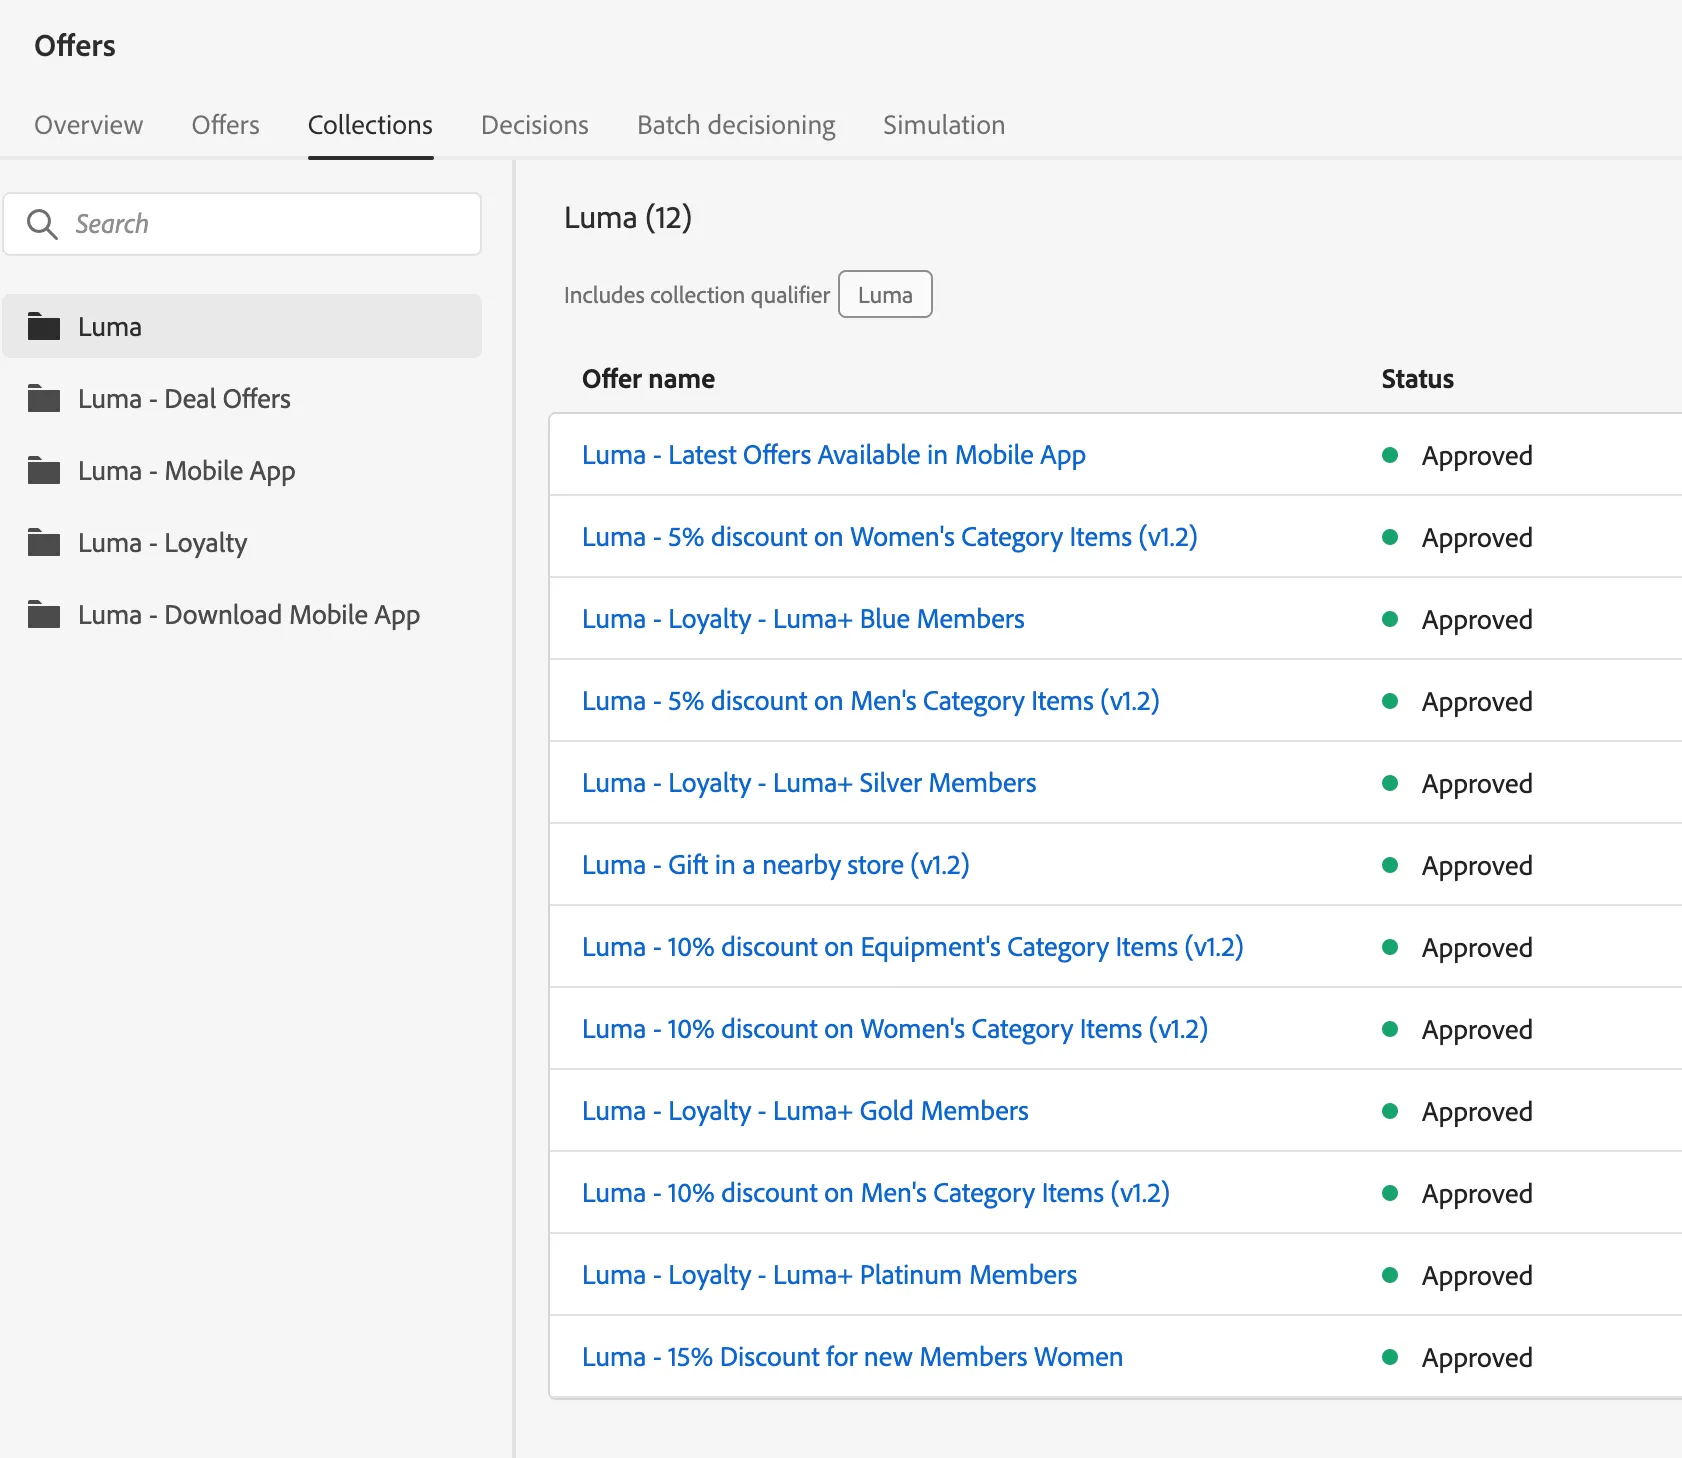The image size is (1682, 1458).
Task: Open Loyalty - Luma+ Silver Members offer
Action: point(809,783)
